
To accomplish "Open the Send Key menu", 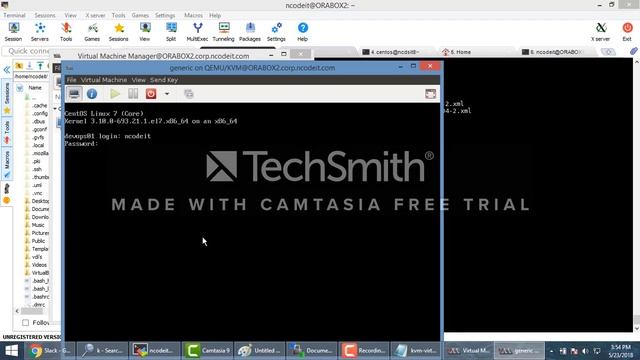I will pyautogui.click(x=164, y=80).
